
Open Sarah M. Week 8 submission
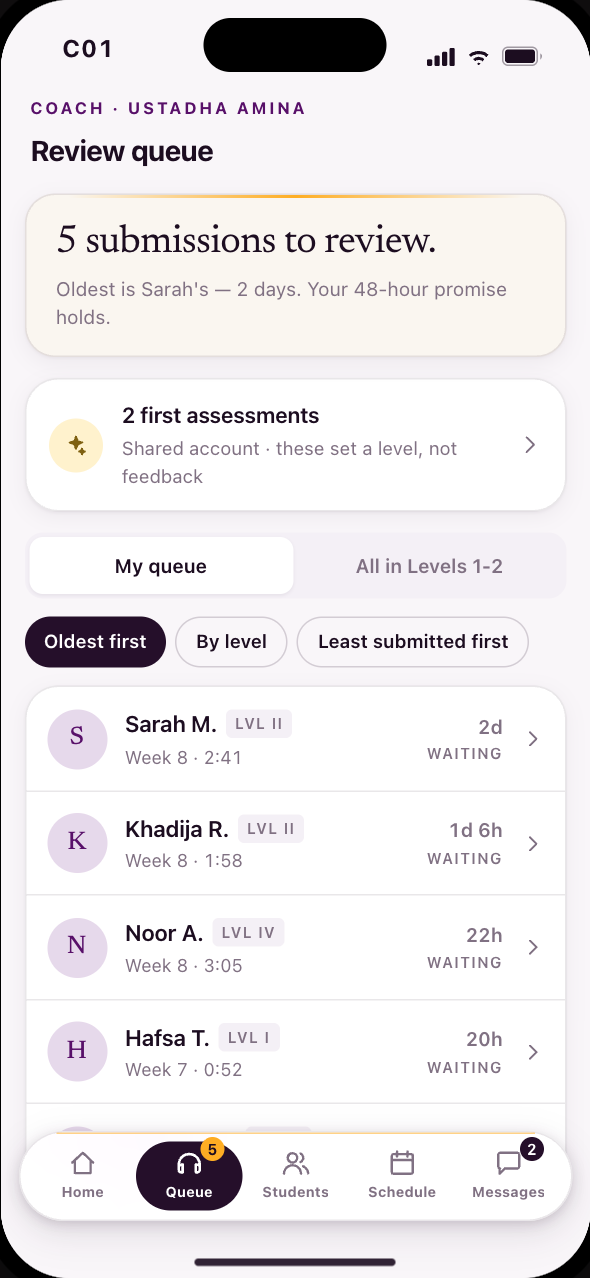click(296, 740)
